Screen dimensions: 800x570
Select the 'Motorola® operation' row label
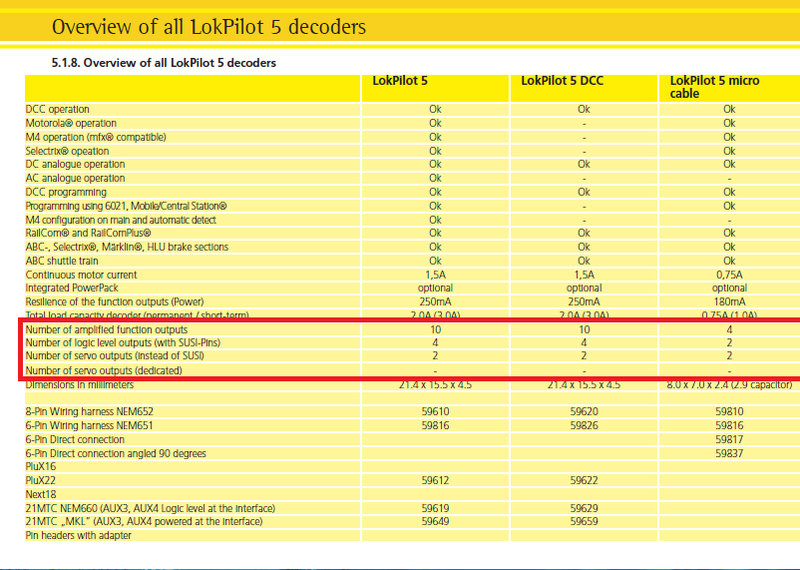point(71,123)
